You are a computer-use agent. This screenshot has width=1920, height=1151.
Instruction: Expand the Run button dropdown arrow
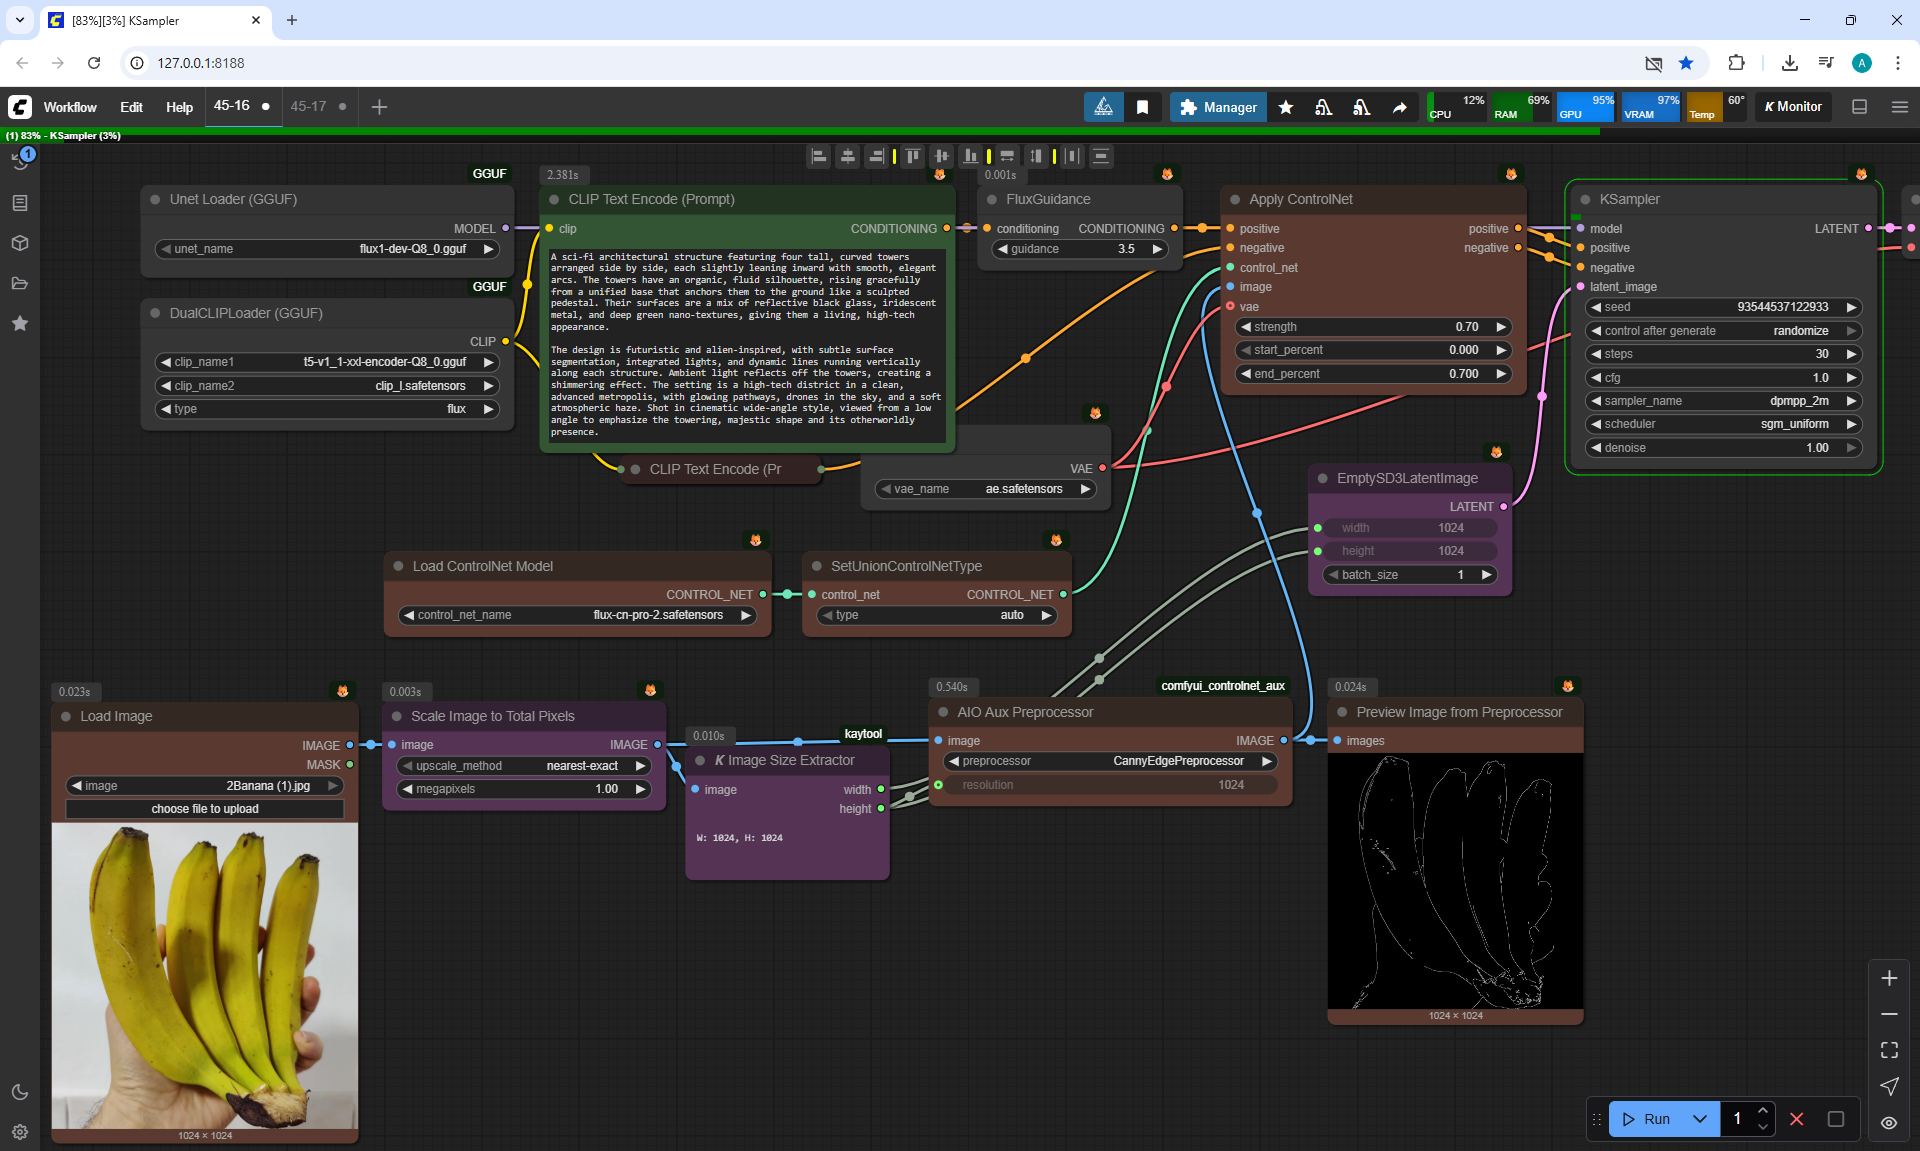click(x=1700, y=1119)
